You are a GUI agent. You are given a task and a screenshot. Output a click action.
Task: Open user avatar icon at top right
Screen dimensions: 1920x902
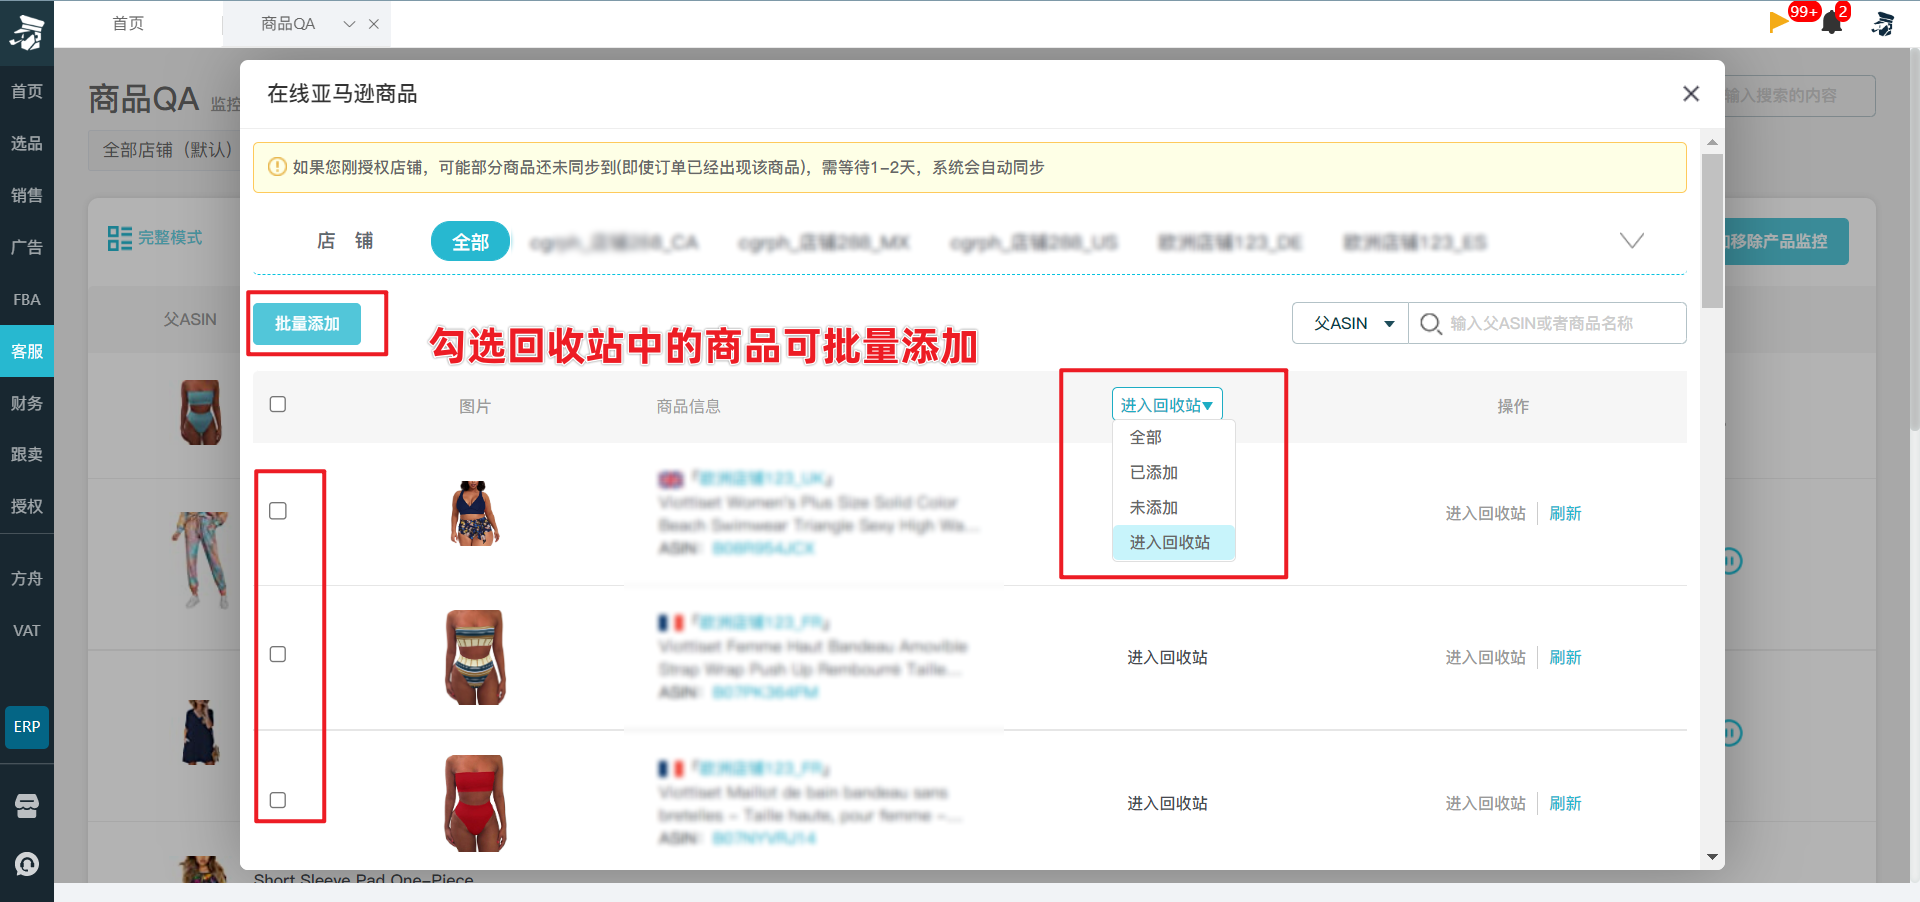click(1883, 23)
